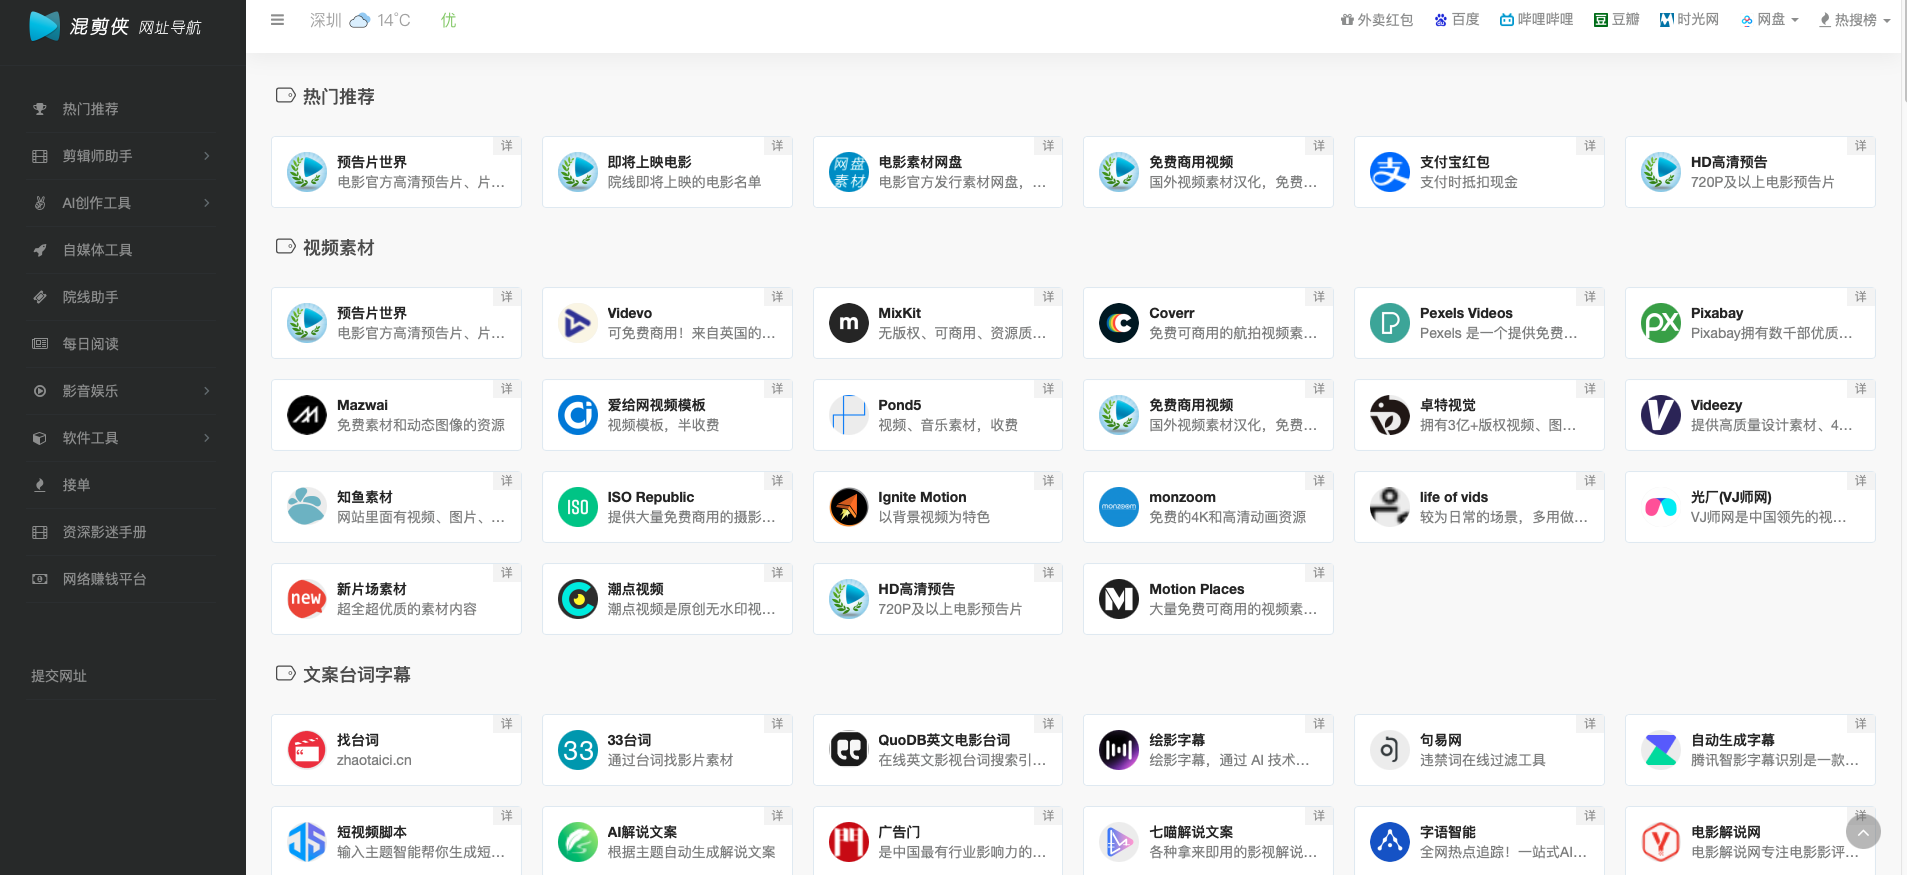Open the 光厂(VJ师网) icon
This screenshot has height=875, width=1907.
click(x=1661, y=507)
